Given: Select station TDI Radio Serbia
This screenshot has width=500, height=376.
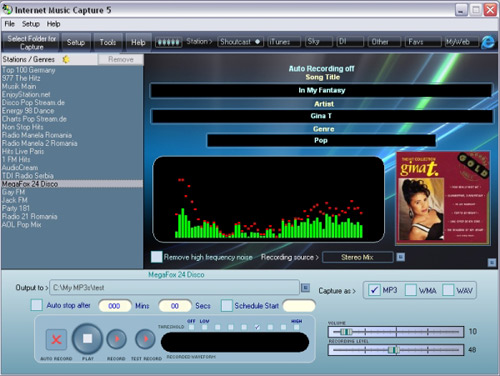Looking at the screenshot, I should click(72, 176).
